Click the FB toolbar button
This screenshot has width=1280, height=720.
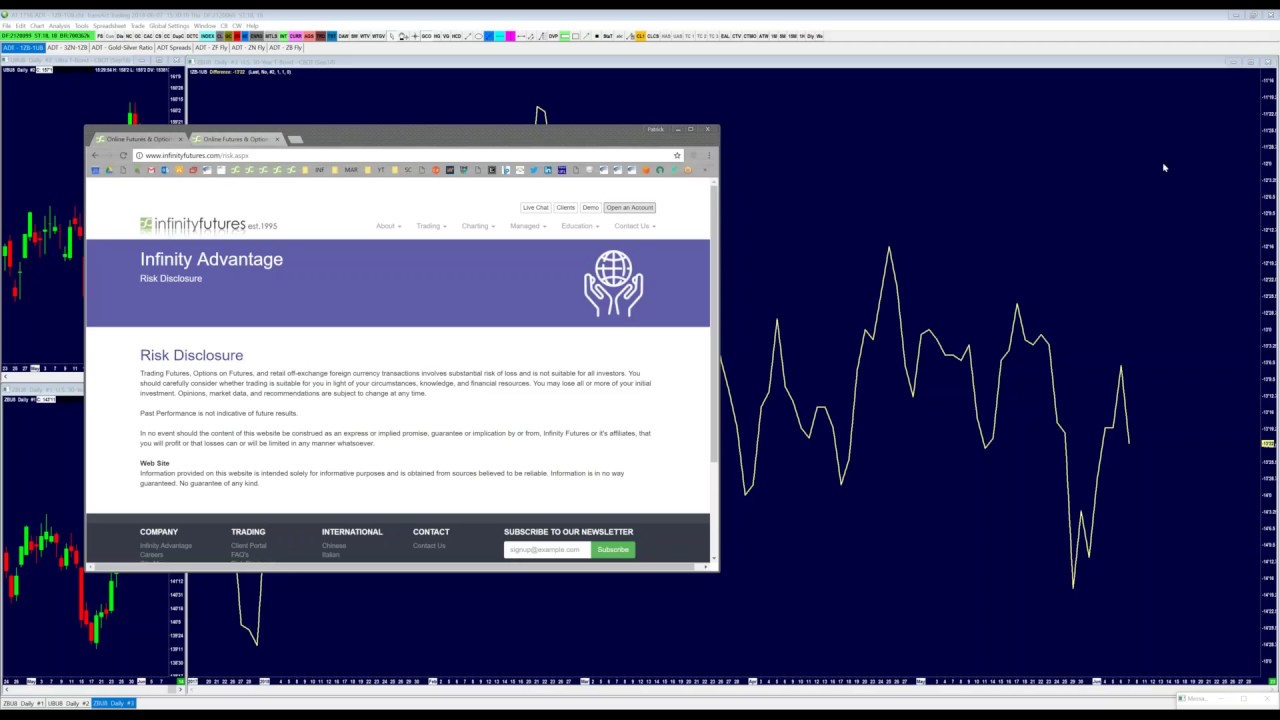pyautogui.click(x=100, y=36)
